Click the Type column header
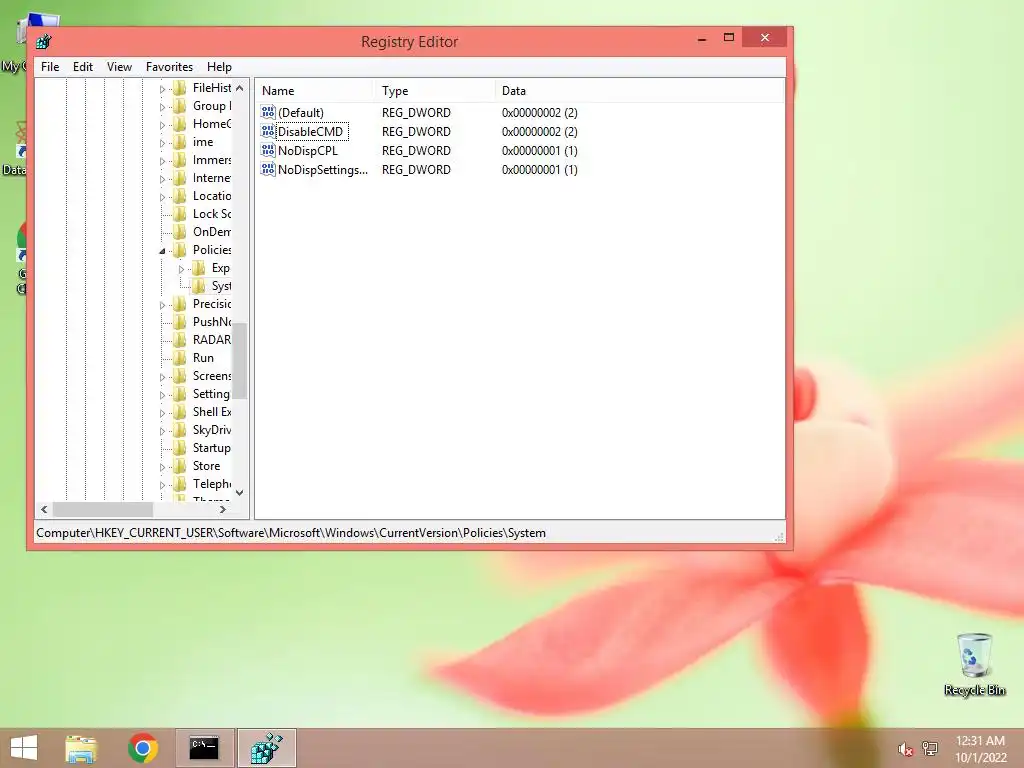Viewport: 1024px width, 768px height. click(x=434, y=91)
